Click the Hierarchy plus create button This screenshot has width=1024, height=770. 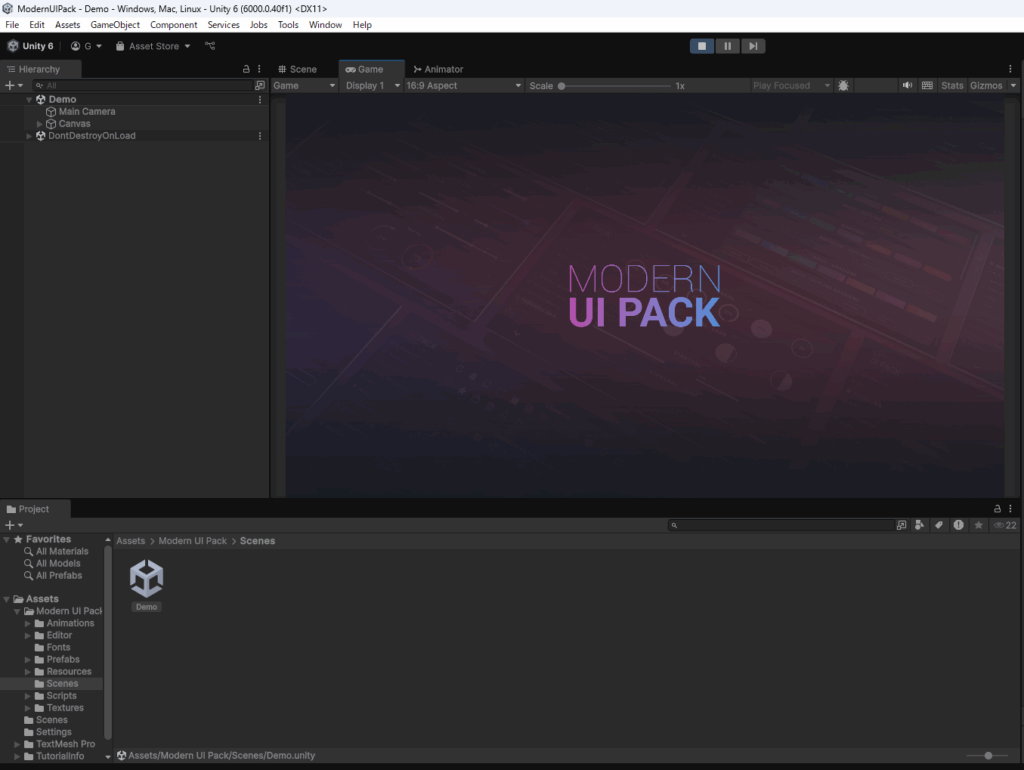14,86
